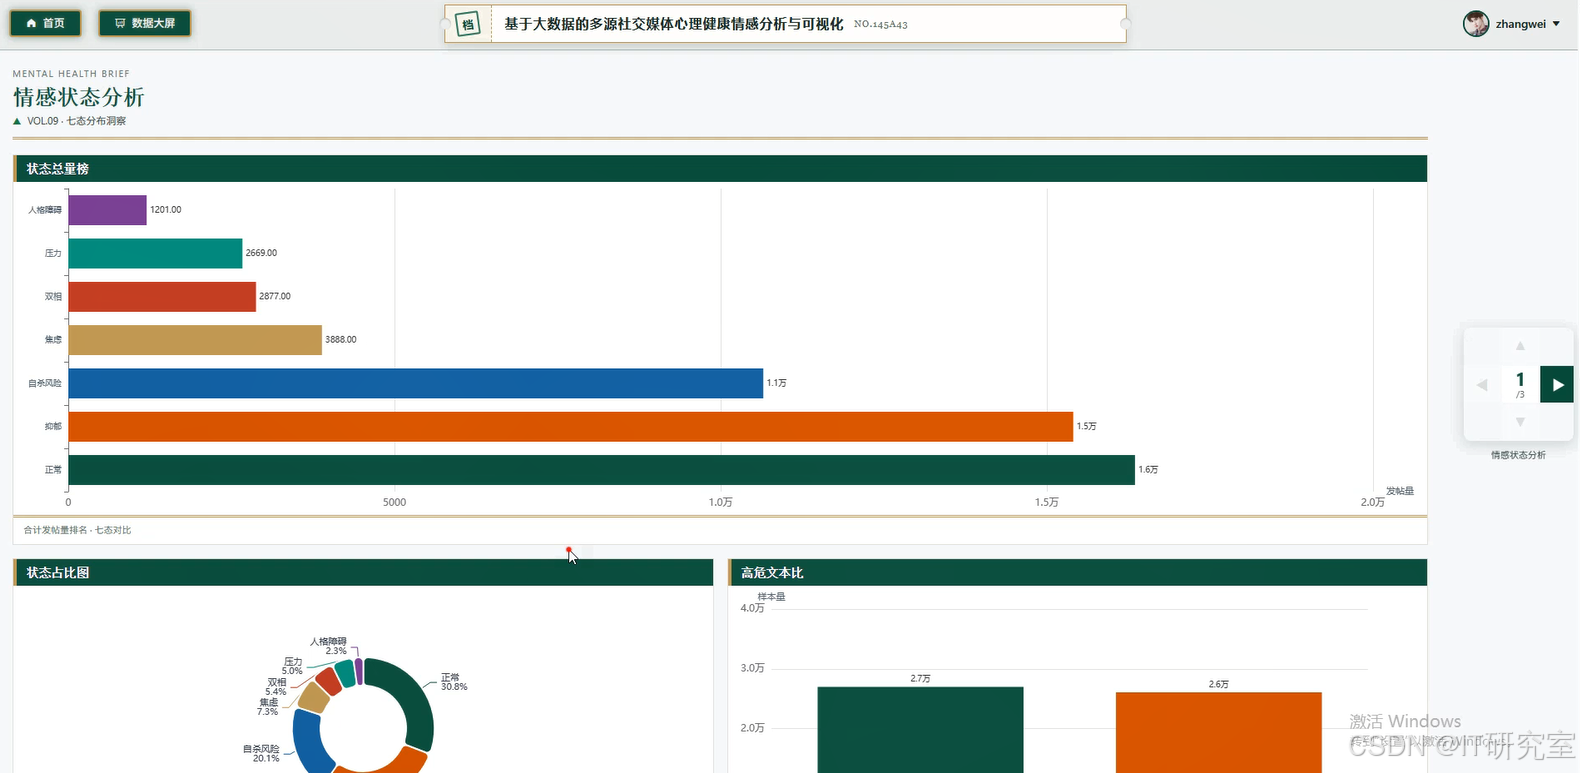The height and width of the screenshot is (773, 1580).
Task: Click the orange 2.6万 column in 高危文本比
Action: pos(1218,732)
